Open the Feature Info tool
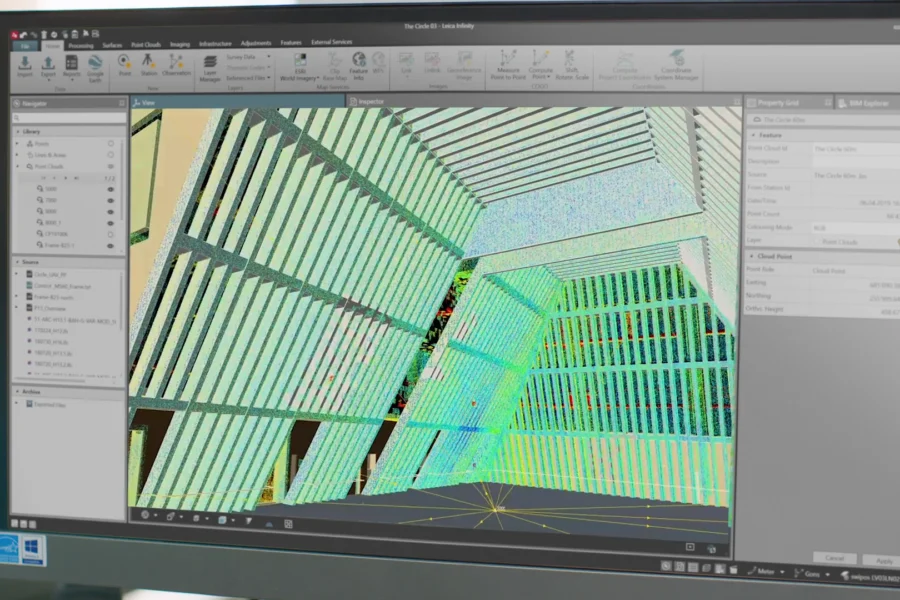900x600 pixels. coord(359,66)
